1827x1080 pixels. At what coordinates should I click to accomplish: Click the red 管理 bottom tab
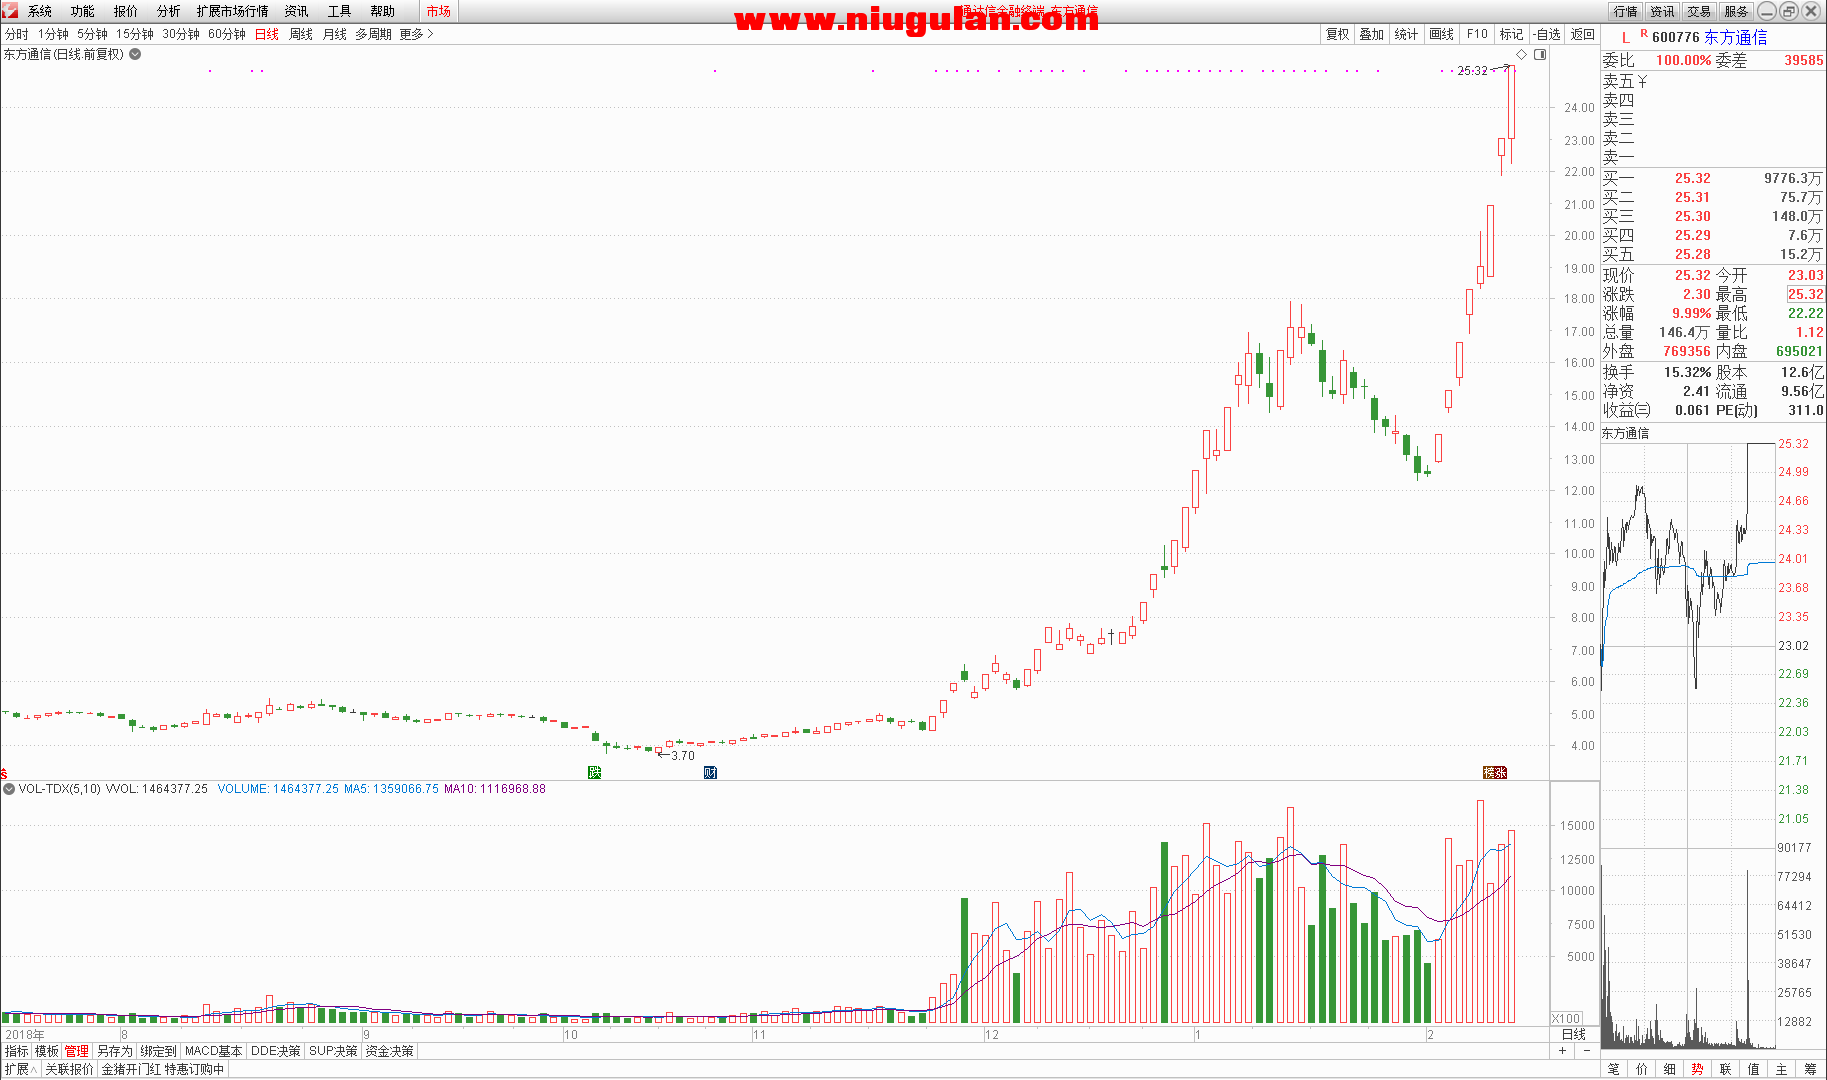[x=77, y=1051]
